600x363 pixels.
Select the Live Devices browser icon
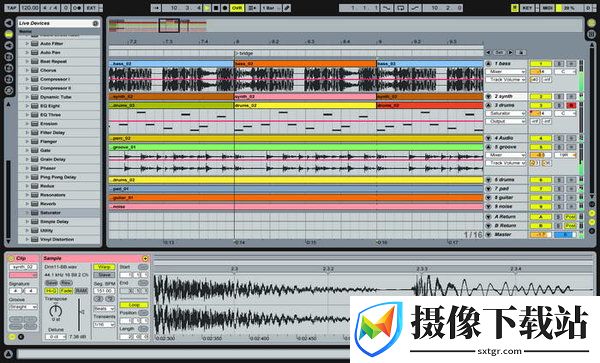pos(9,34)
